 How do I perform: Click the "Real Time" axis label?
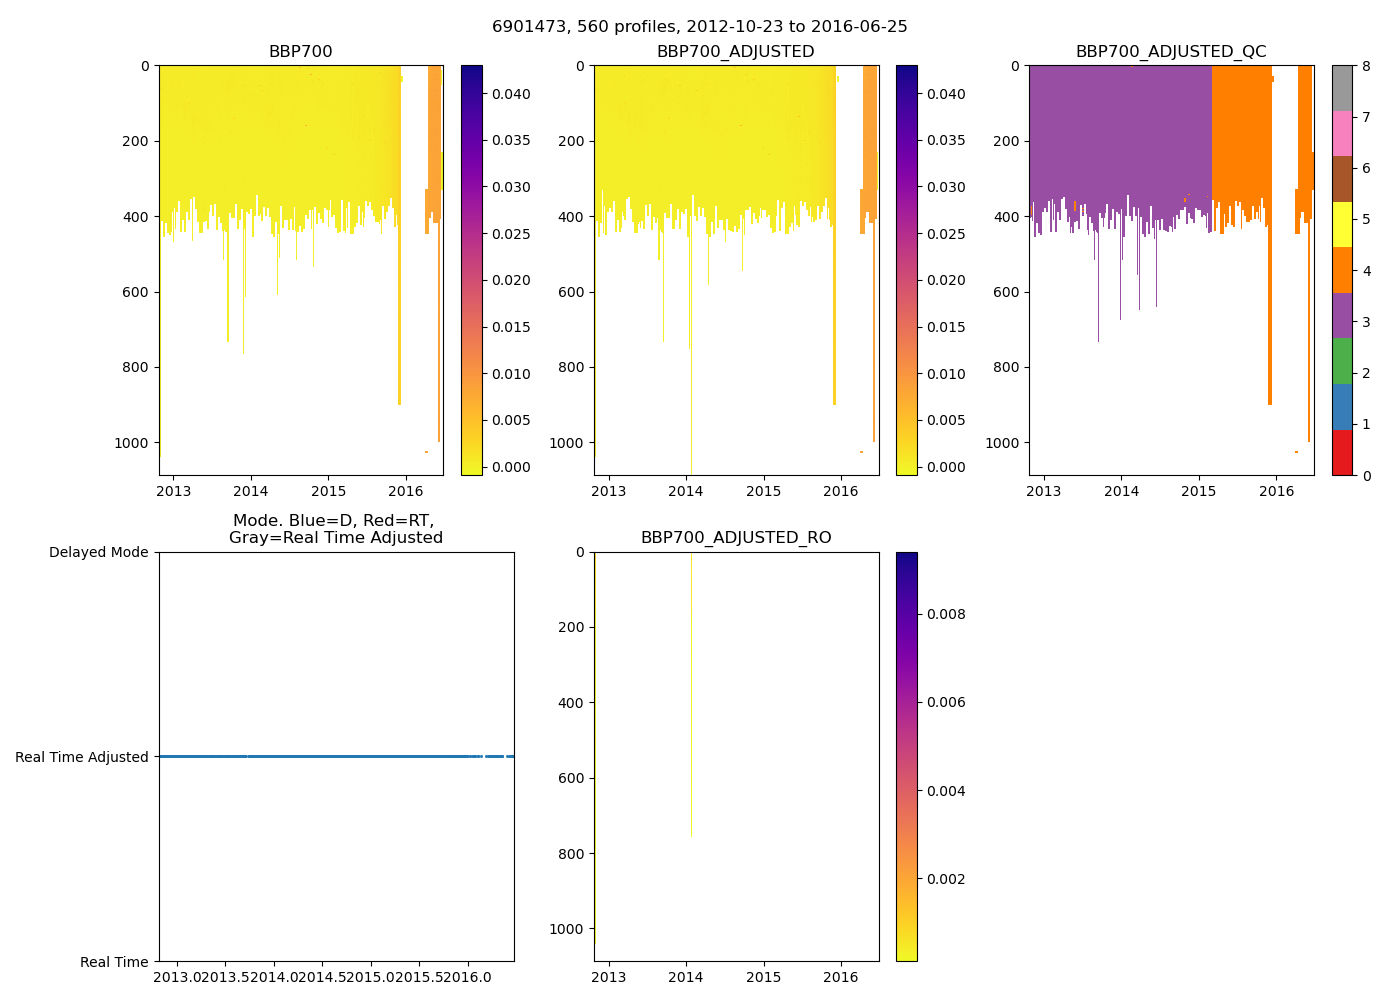pyautogui.click(x=114, y=962)
